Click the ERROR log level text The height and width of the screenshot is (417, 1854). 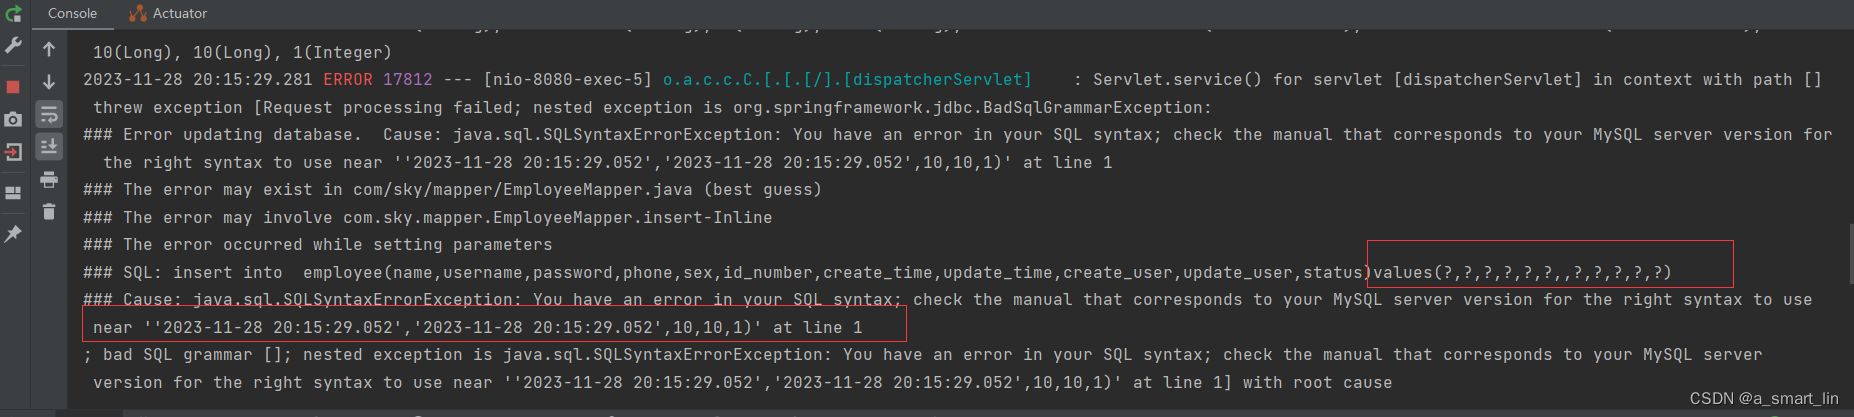[348, 79]
